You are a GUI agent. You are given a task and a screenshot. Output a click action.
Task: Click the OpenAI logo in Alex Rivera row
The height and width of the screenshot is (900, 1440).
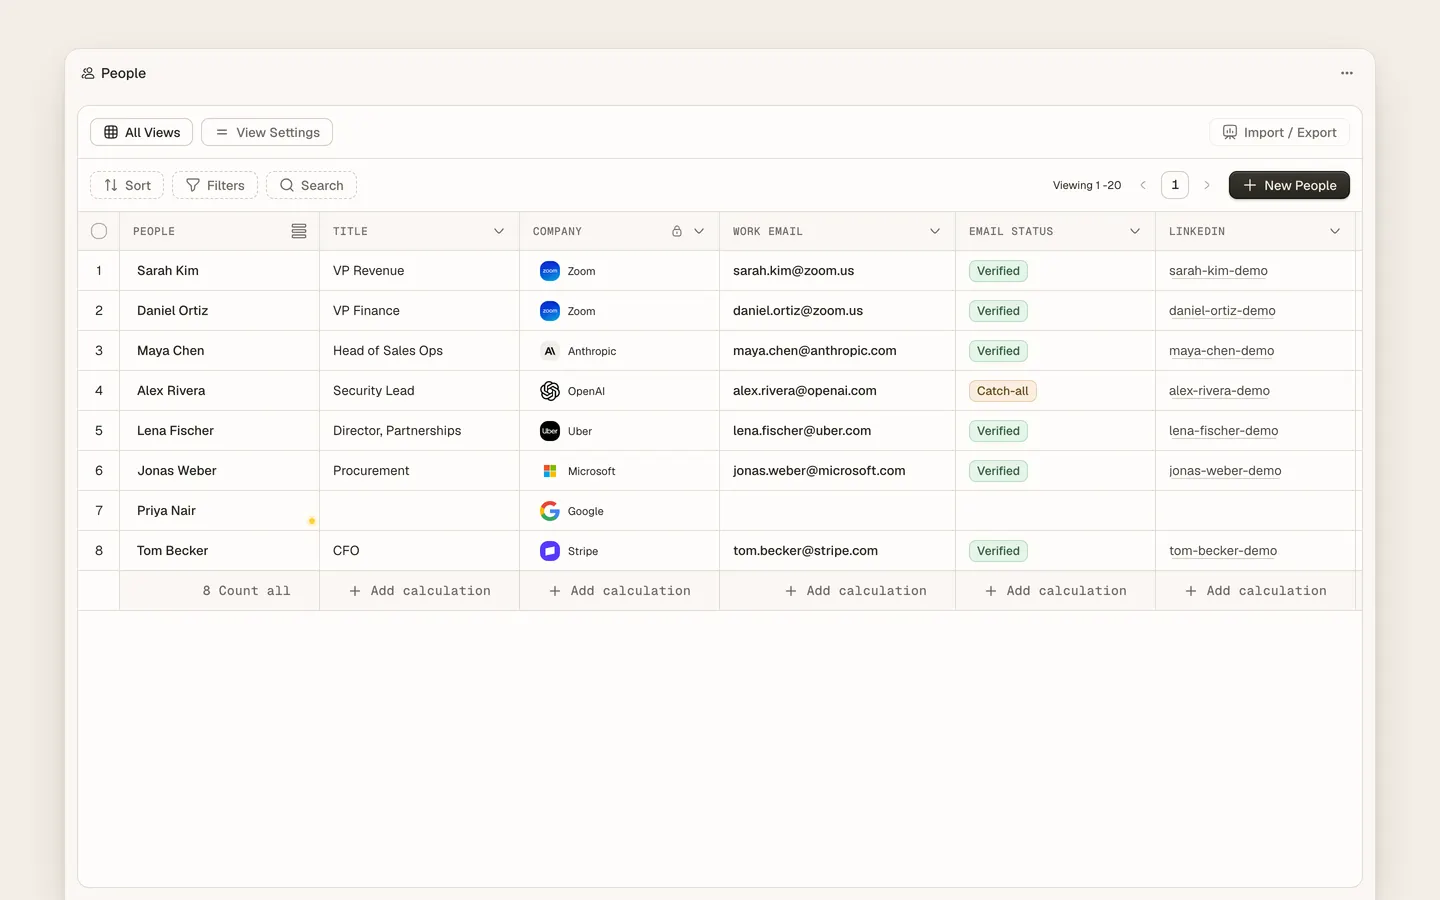(x=550, y=391)
